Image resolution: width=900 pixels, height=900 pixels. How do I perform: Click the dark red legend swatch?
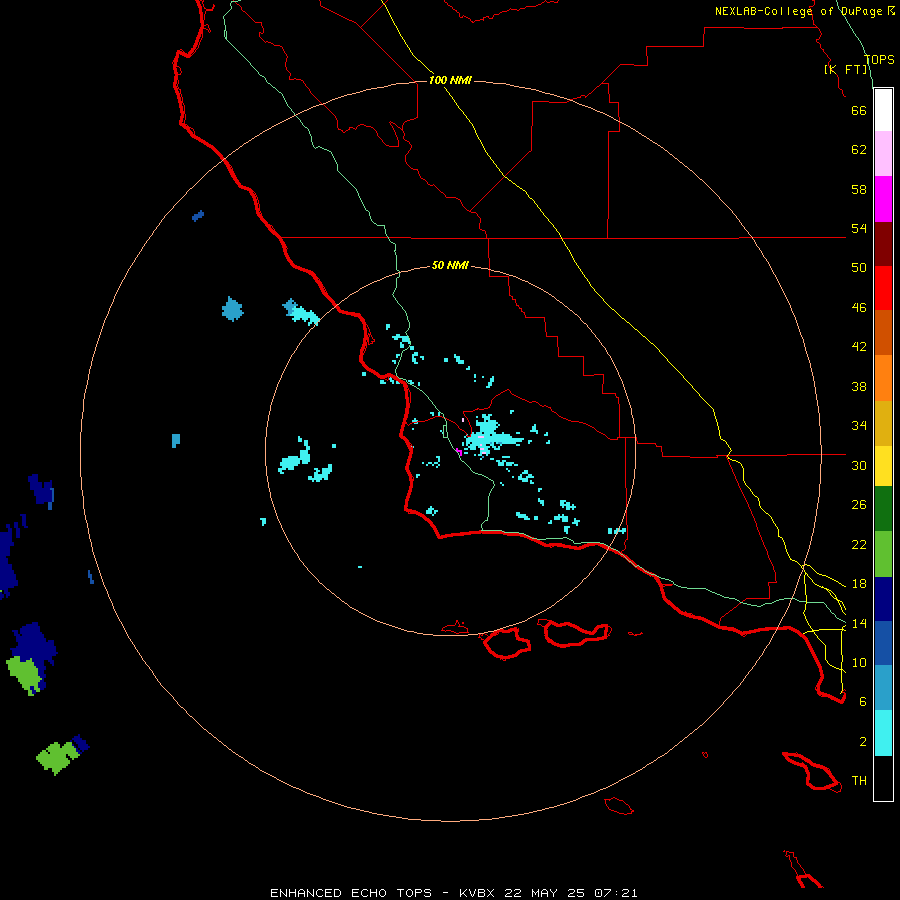point(883,243)
